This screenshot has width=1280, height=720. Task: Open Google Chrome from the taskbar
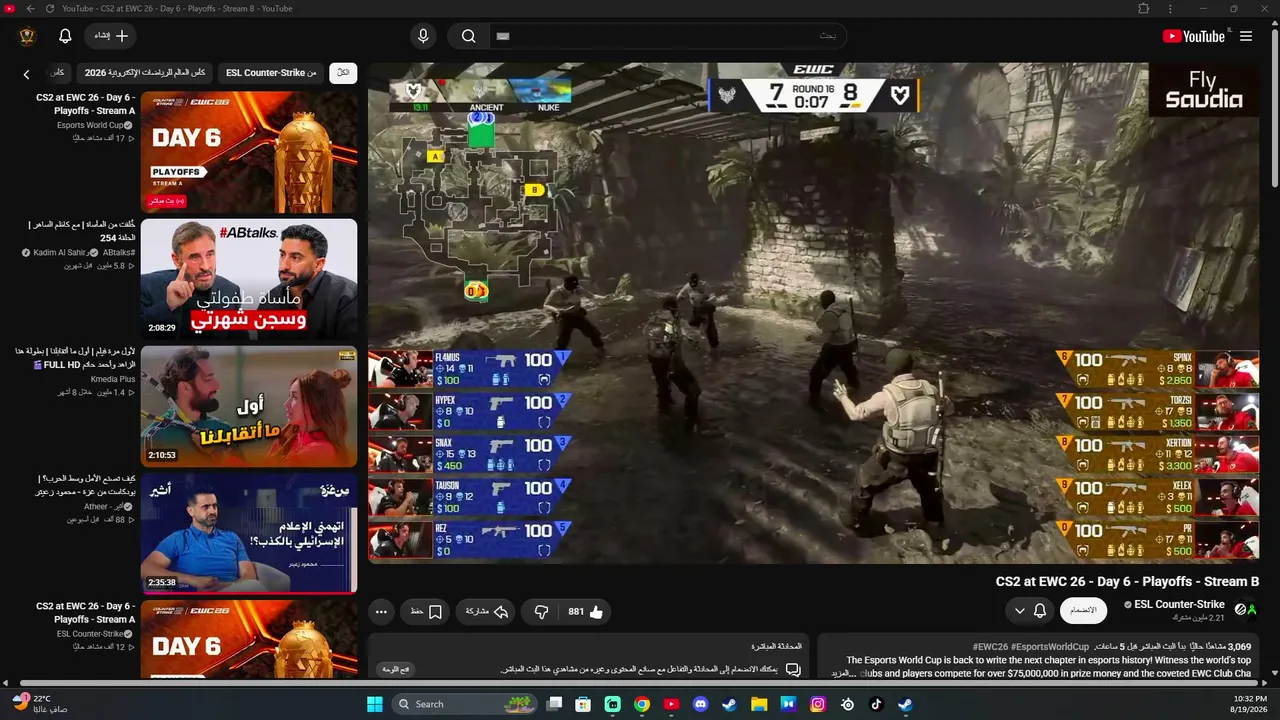click(x=642, y=704)
